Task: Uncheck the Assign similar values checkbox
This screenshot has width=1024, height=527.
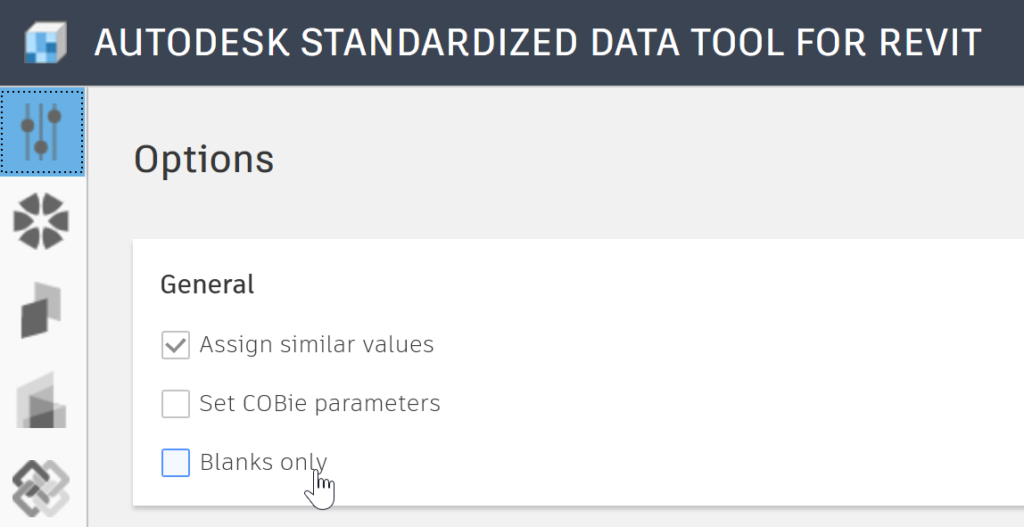Action: click(176, 345)
